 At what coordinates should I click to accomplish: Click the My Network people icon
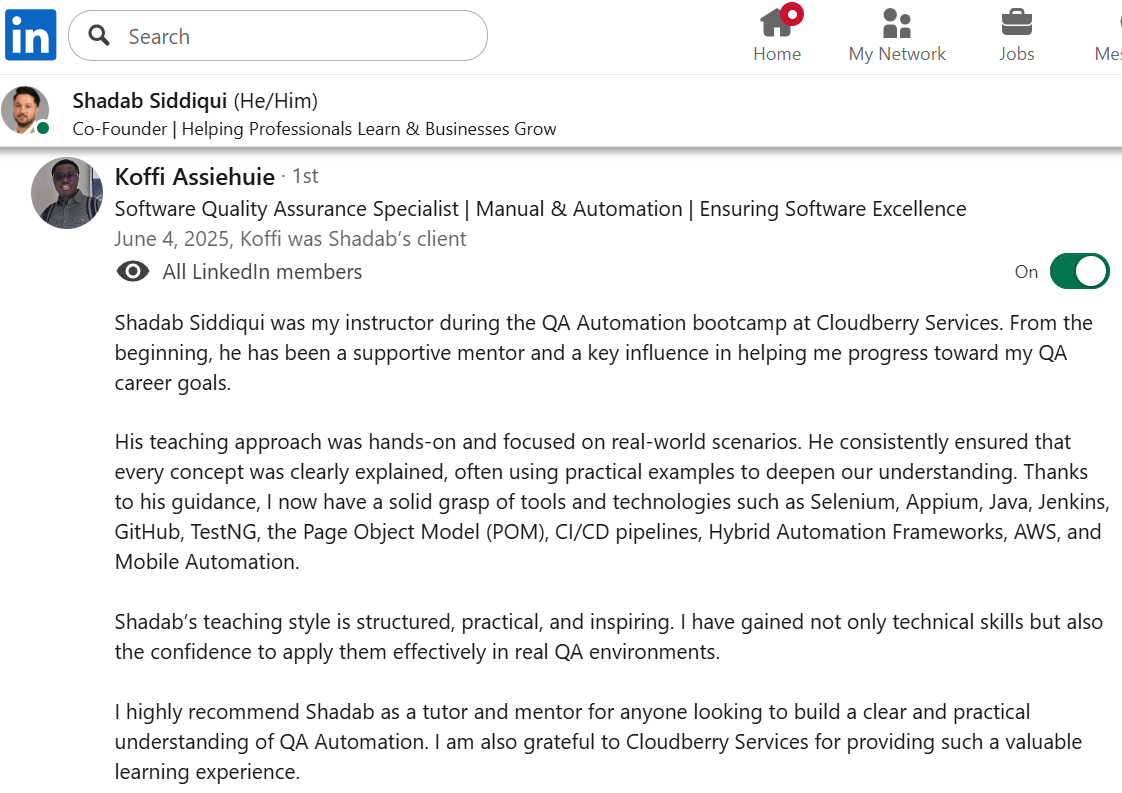pyautogui.click(x=897, y=22)
